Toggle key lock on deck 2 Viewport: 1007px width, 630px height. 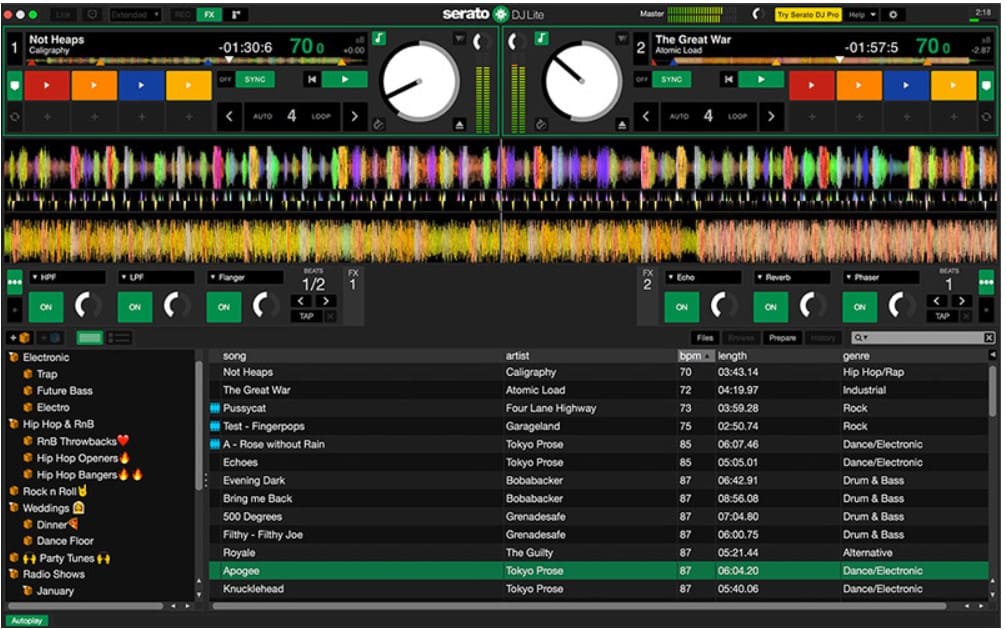(541, 39)
